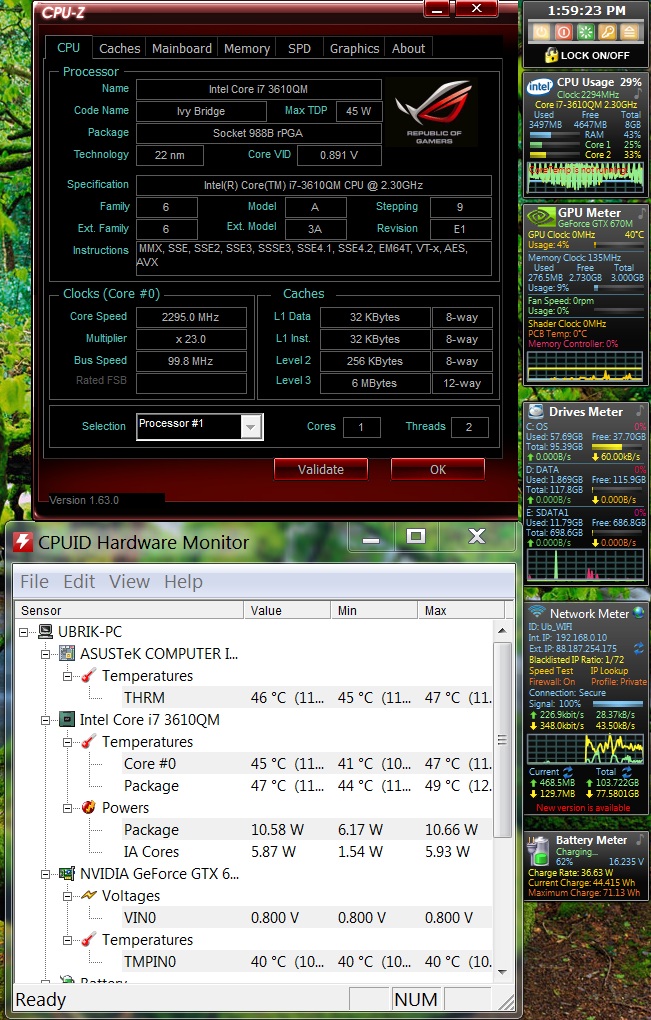Viewport: 651px width, 1020px height.
Task: Click the music note icon in the CPU Usage gadget
Action: [x=638, y=94]
